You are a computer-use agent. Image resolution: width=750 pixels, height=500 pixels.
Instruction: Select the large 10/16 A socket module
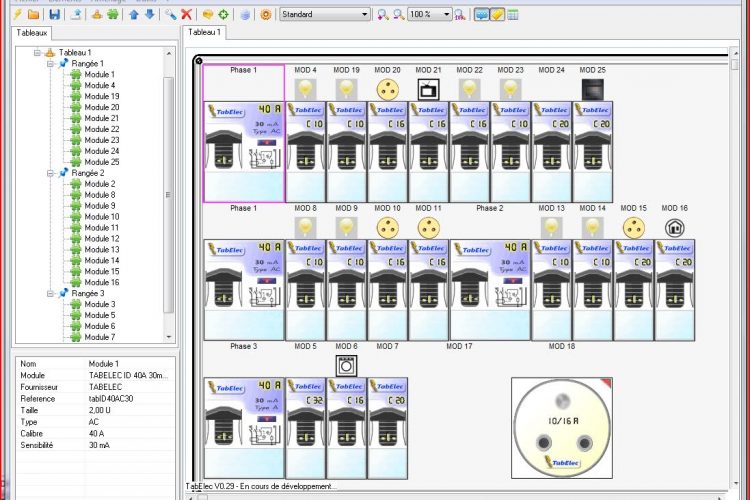click(x=560, y=427)
